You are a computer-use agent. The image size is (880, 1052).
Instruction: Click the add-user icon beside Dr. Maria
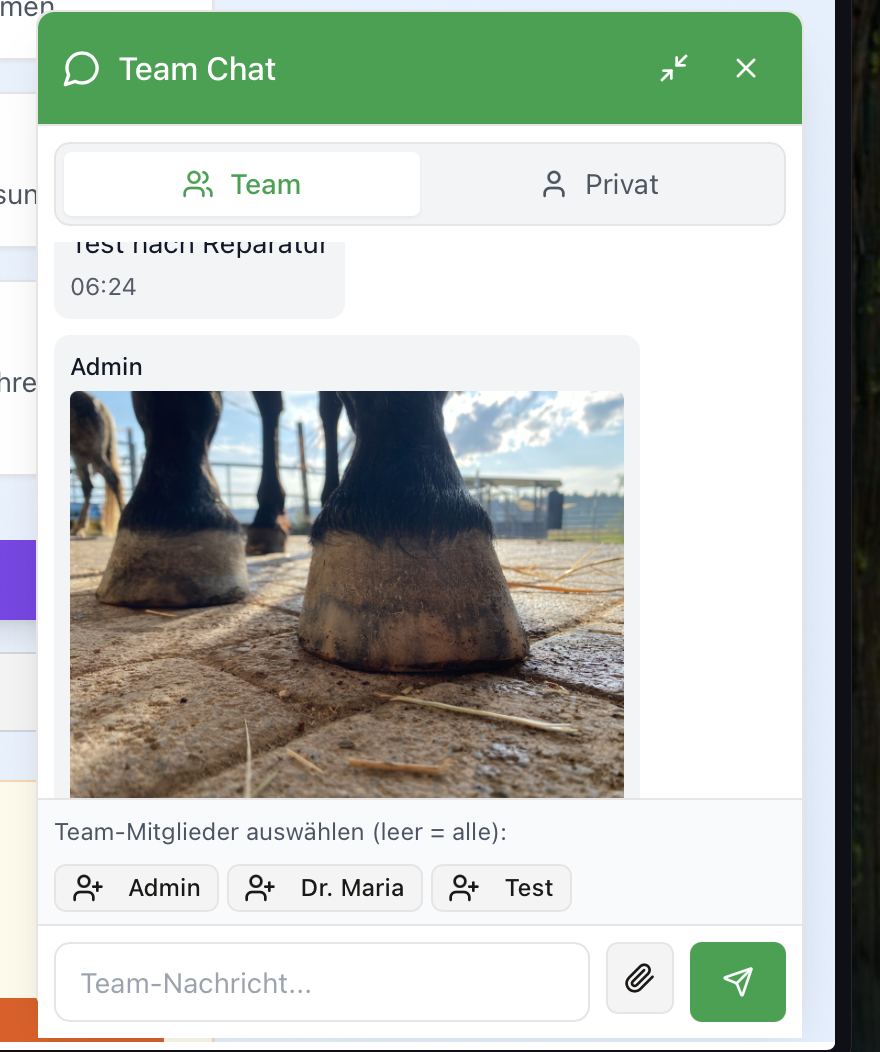261,888
